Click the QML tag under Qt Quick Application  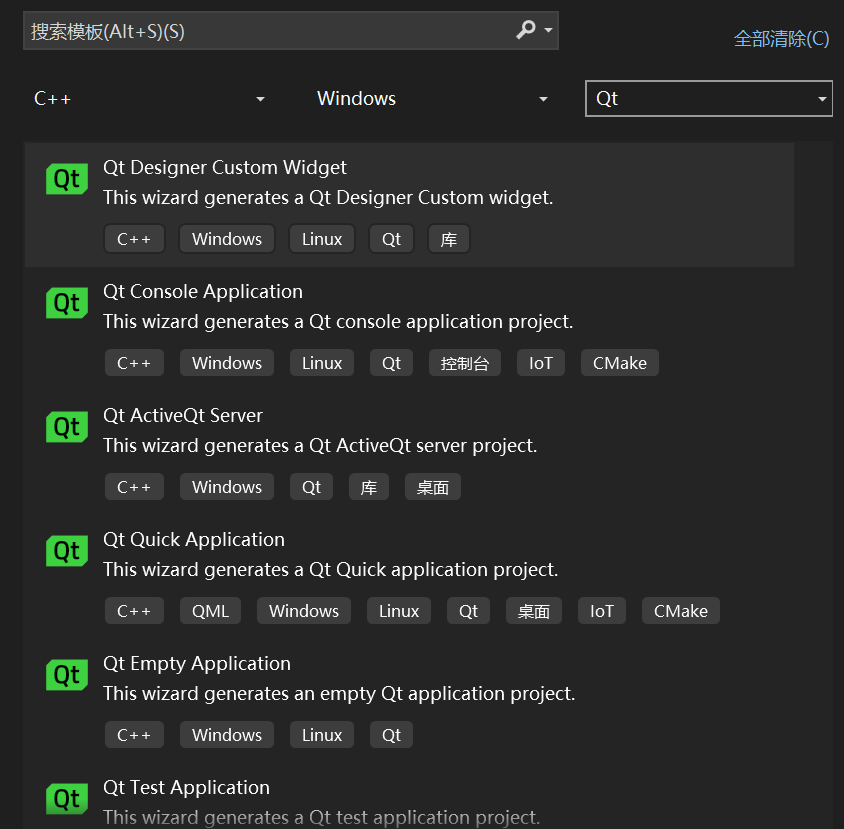click(210, 610)
